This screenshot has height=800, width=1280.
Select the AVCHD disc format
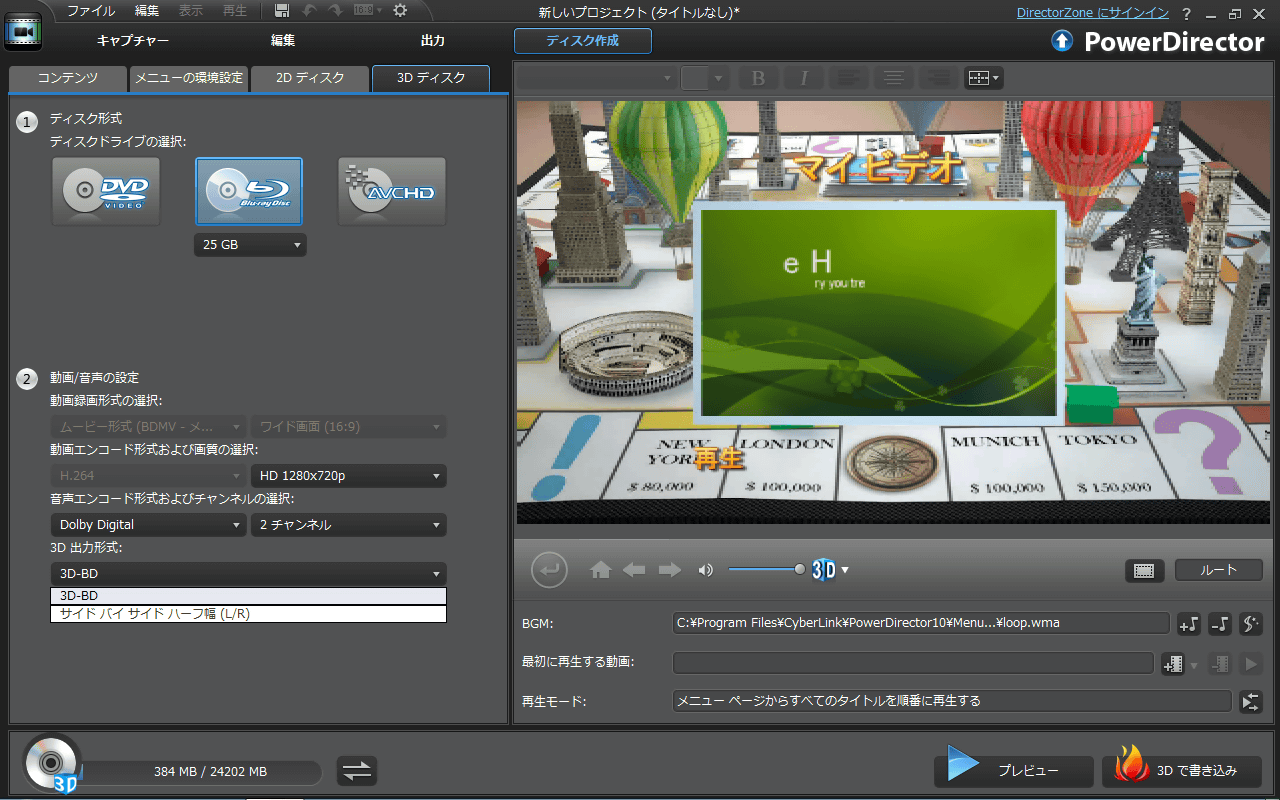click(392, 191)
